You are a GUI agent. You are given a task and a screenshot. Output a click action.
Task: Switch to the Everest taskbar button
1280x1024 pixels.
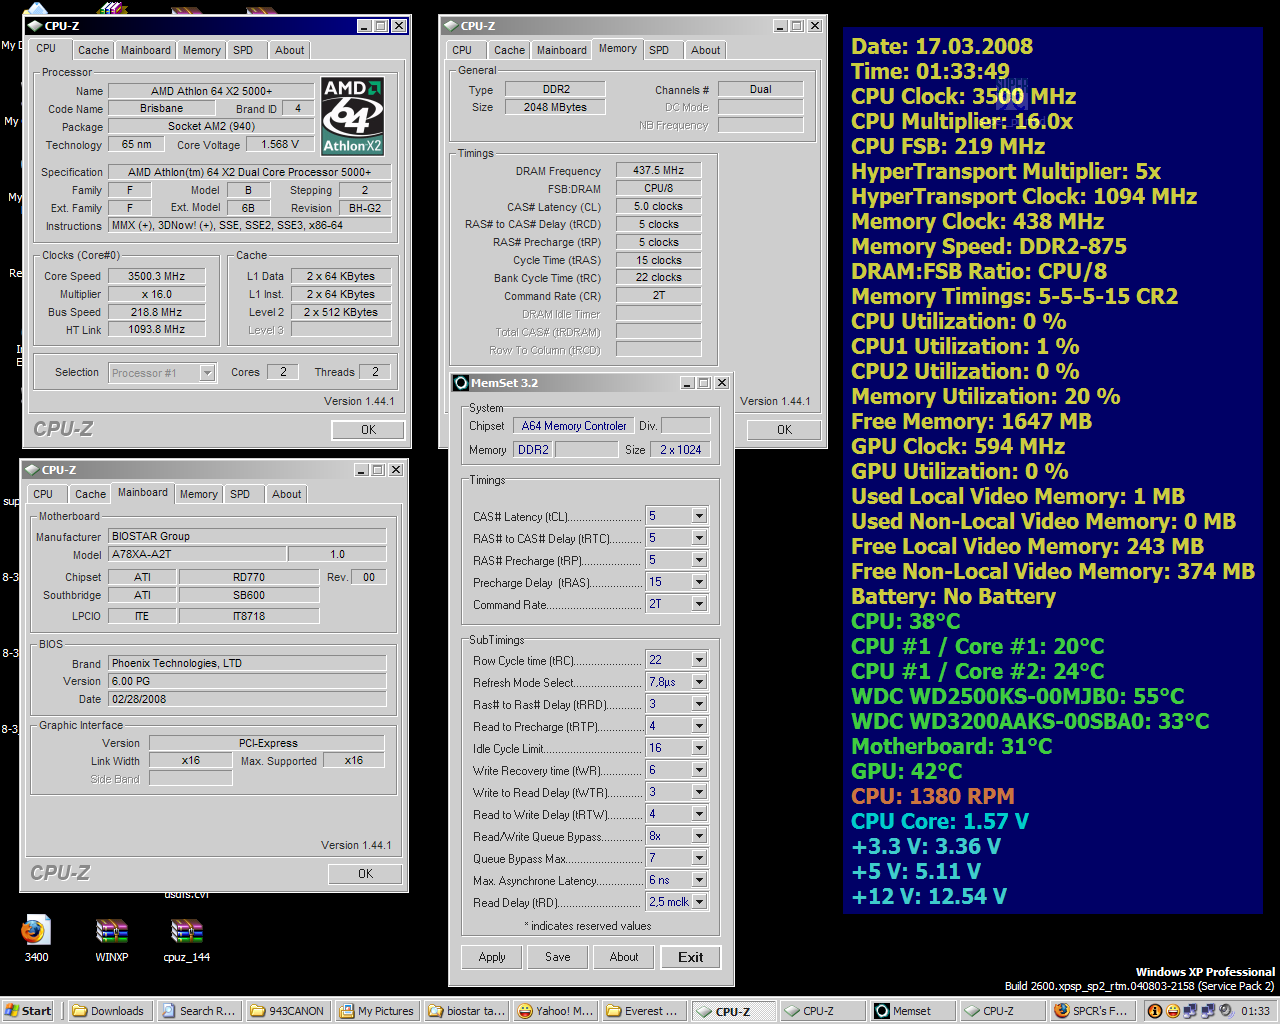coord(644,1011)
